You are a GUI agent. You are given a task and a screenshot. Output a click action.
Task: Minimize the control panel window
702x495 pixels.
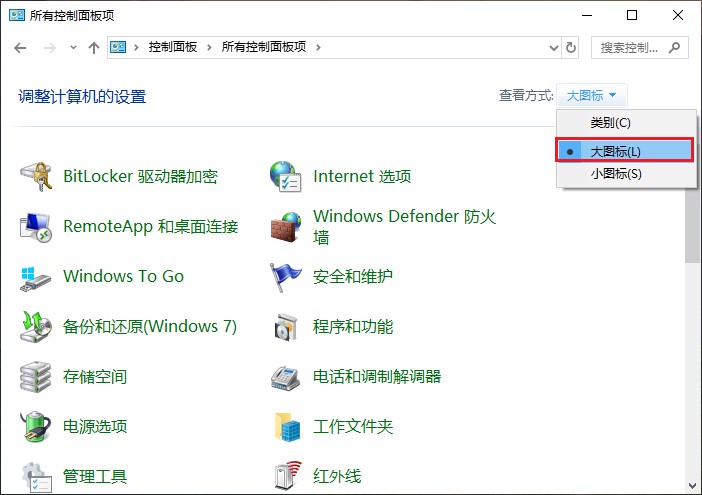pos(587,15)
